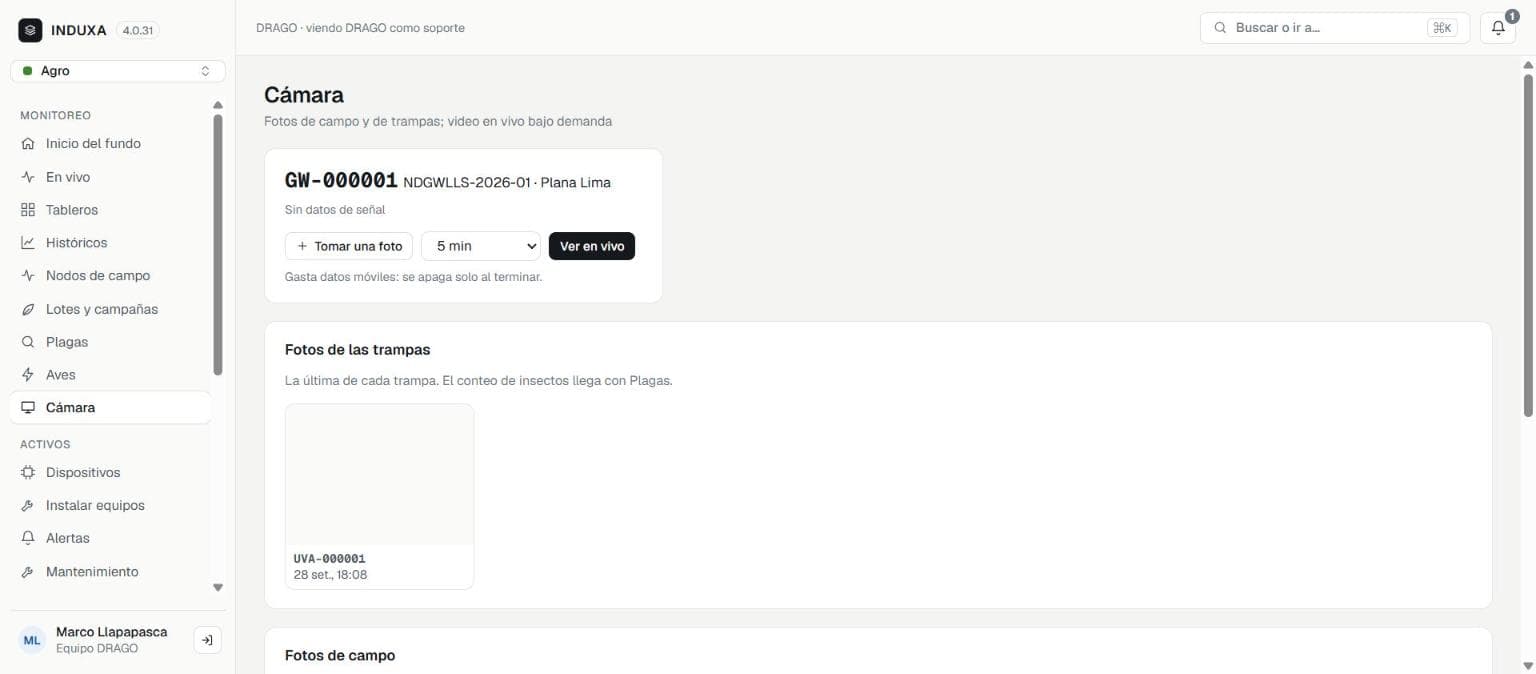This screenshot has height=674, width=1536.
Task: Open the UVA-000001 trap photo thumbnail
Action: (380, 475)
